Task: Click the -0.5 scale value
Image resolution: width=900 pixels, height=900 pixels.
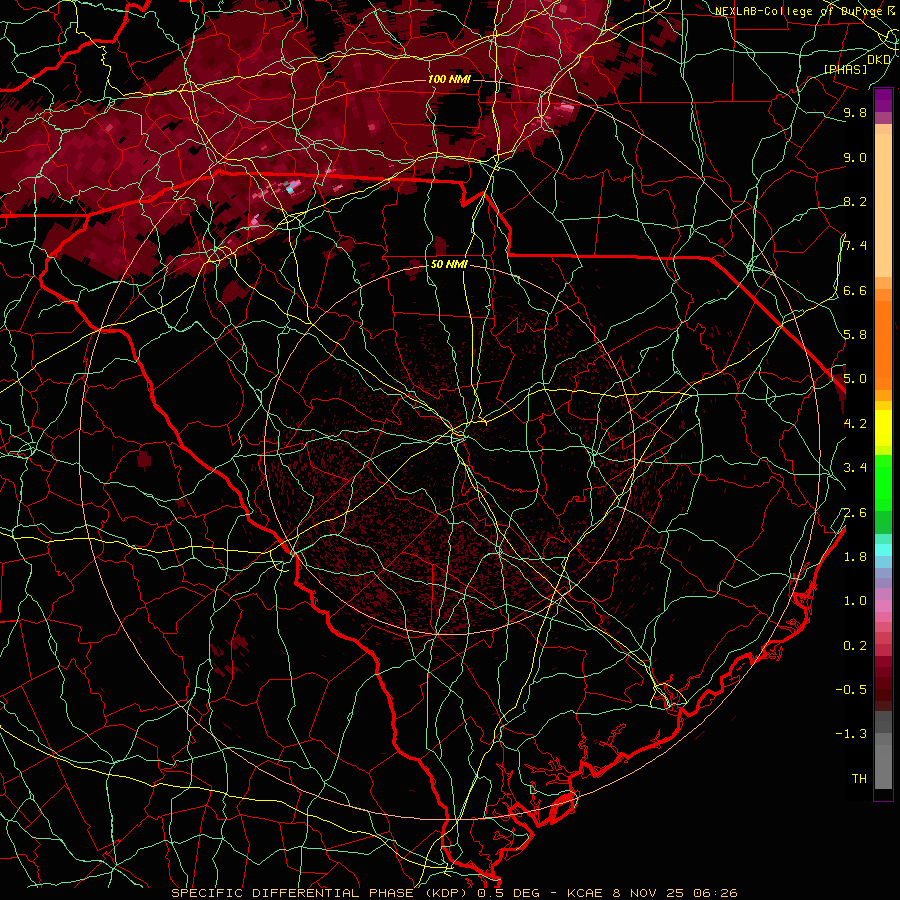Action: (x=851, y=689)
